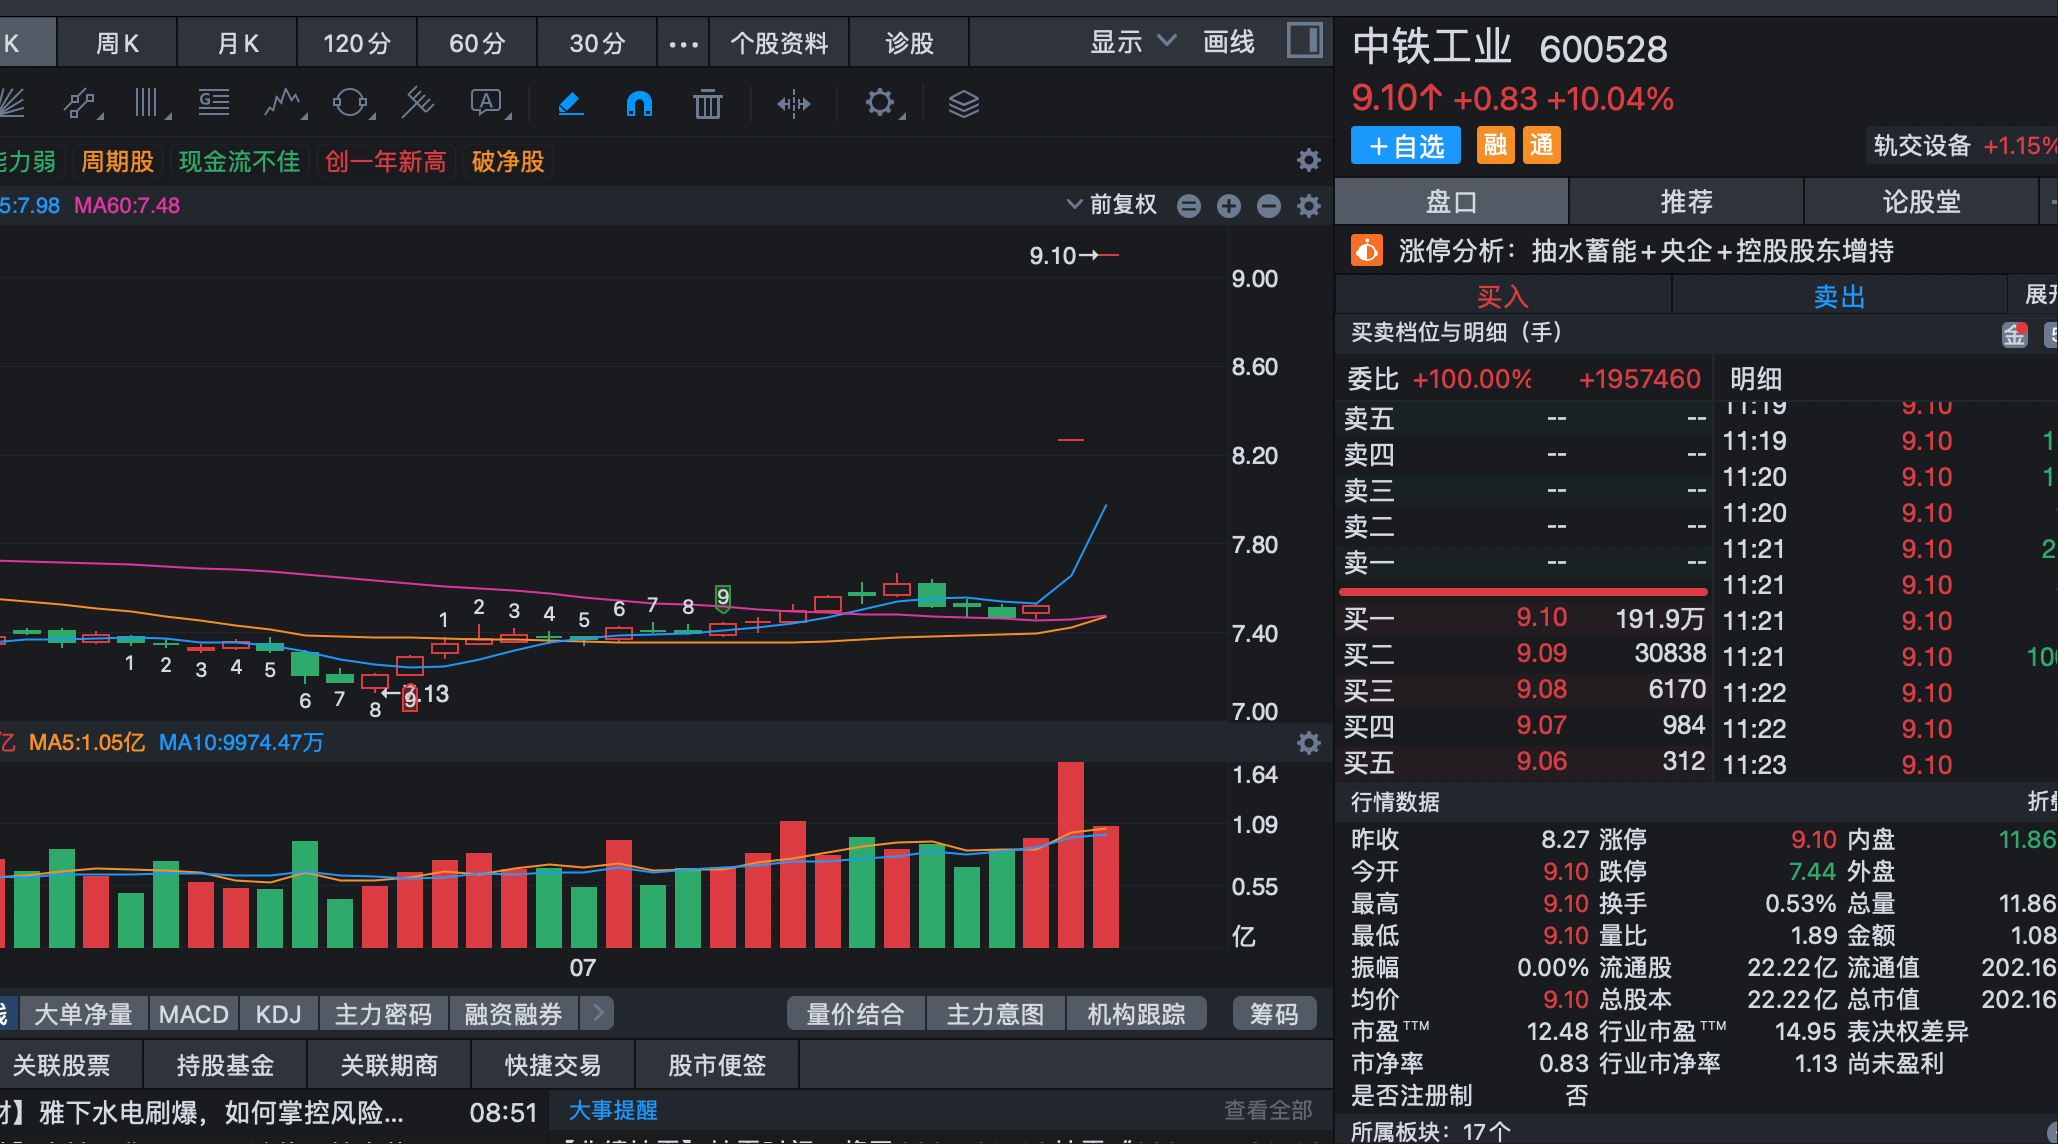This screenshot has width=2058, height=1144.
Task: Click the trash delete drawings icon
Action: (708, 103)
